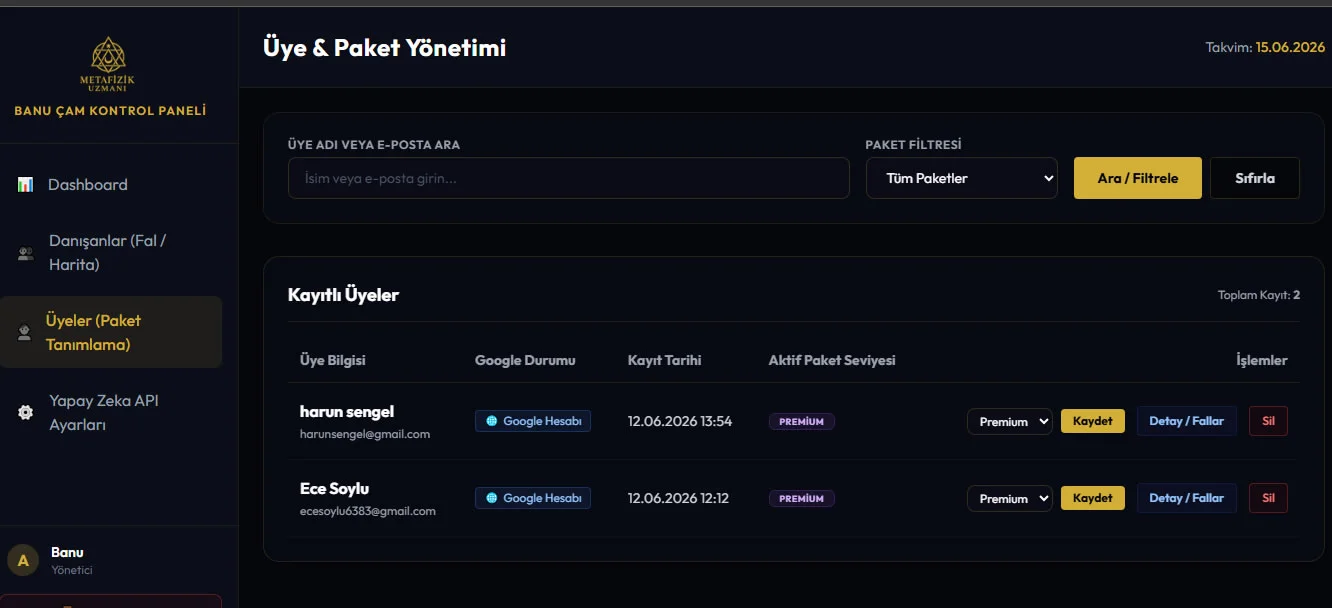Click the "Kayıt Tarihi" column header
This screenshot has width=1332, height=608.
[x=664, y=360]
